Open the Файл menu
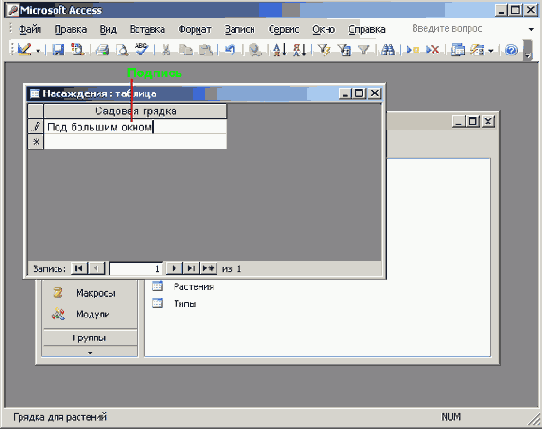The height and width of the screenshot is (429, 542). click(30, 29)
